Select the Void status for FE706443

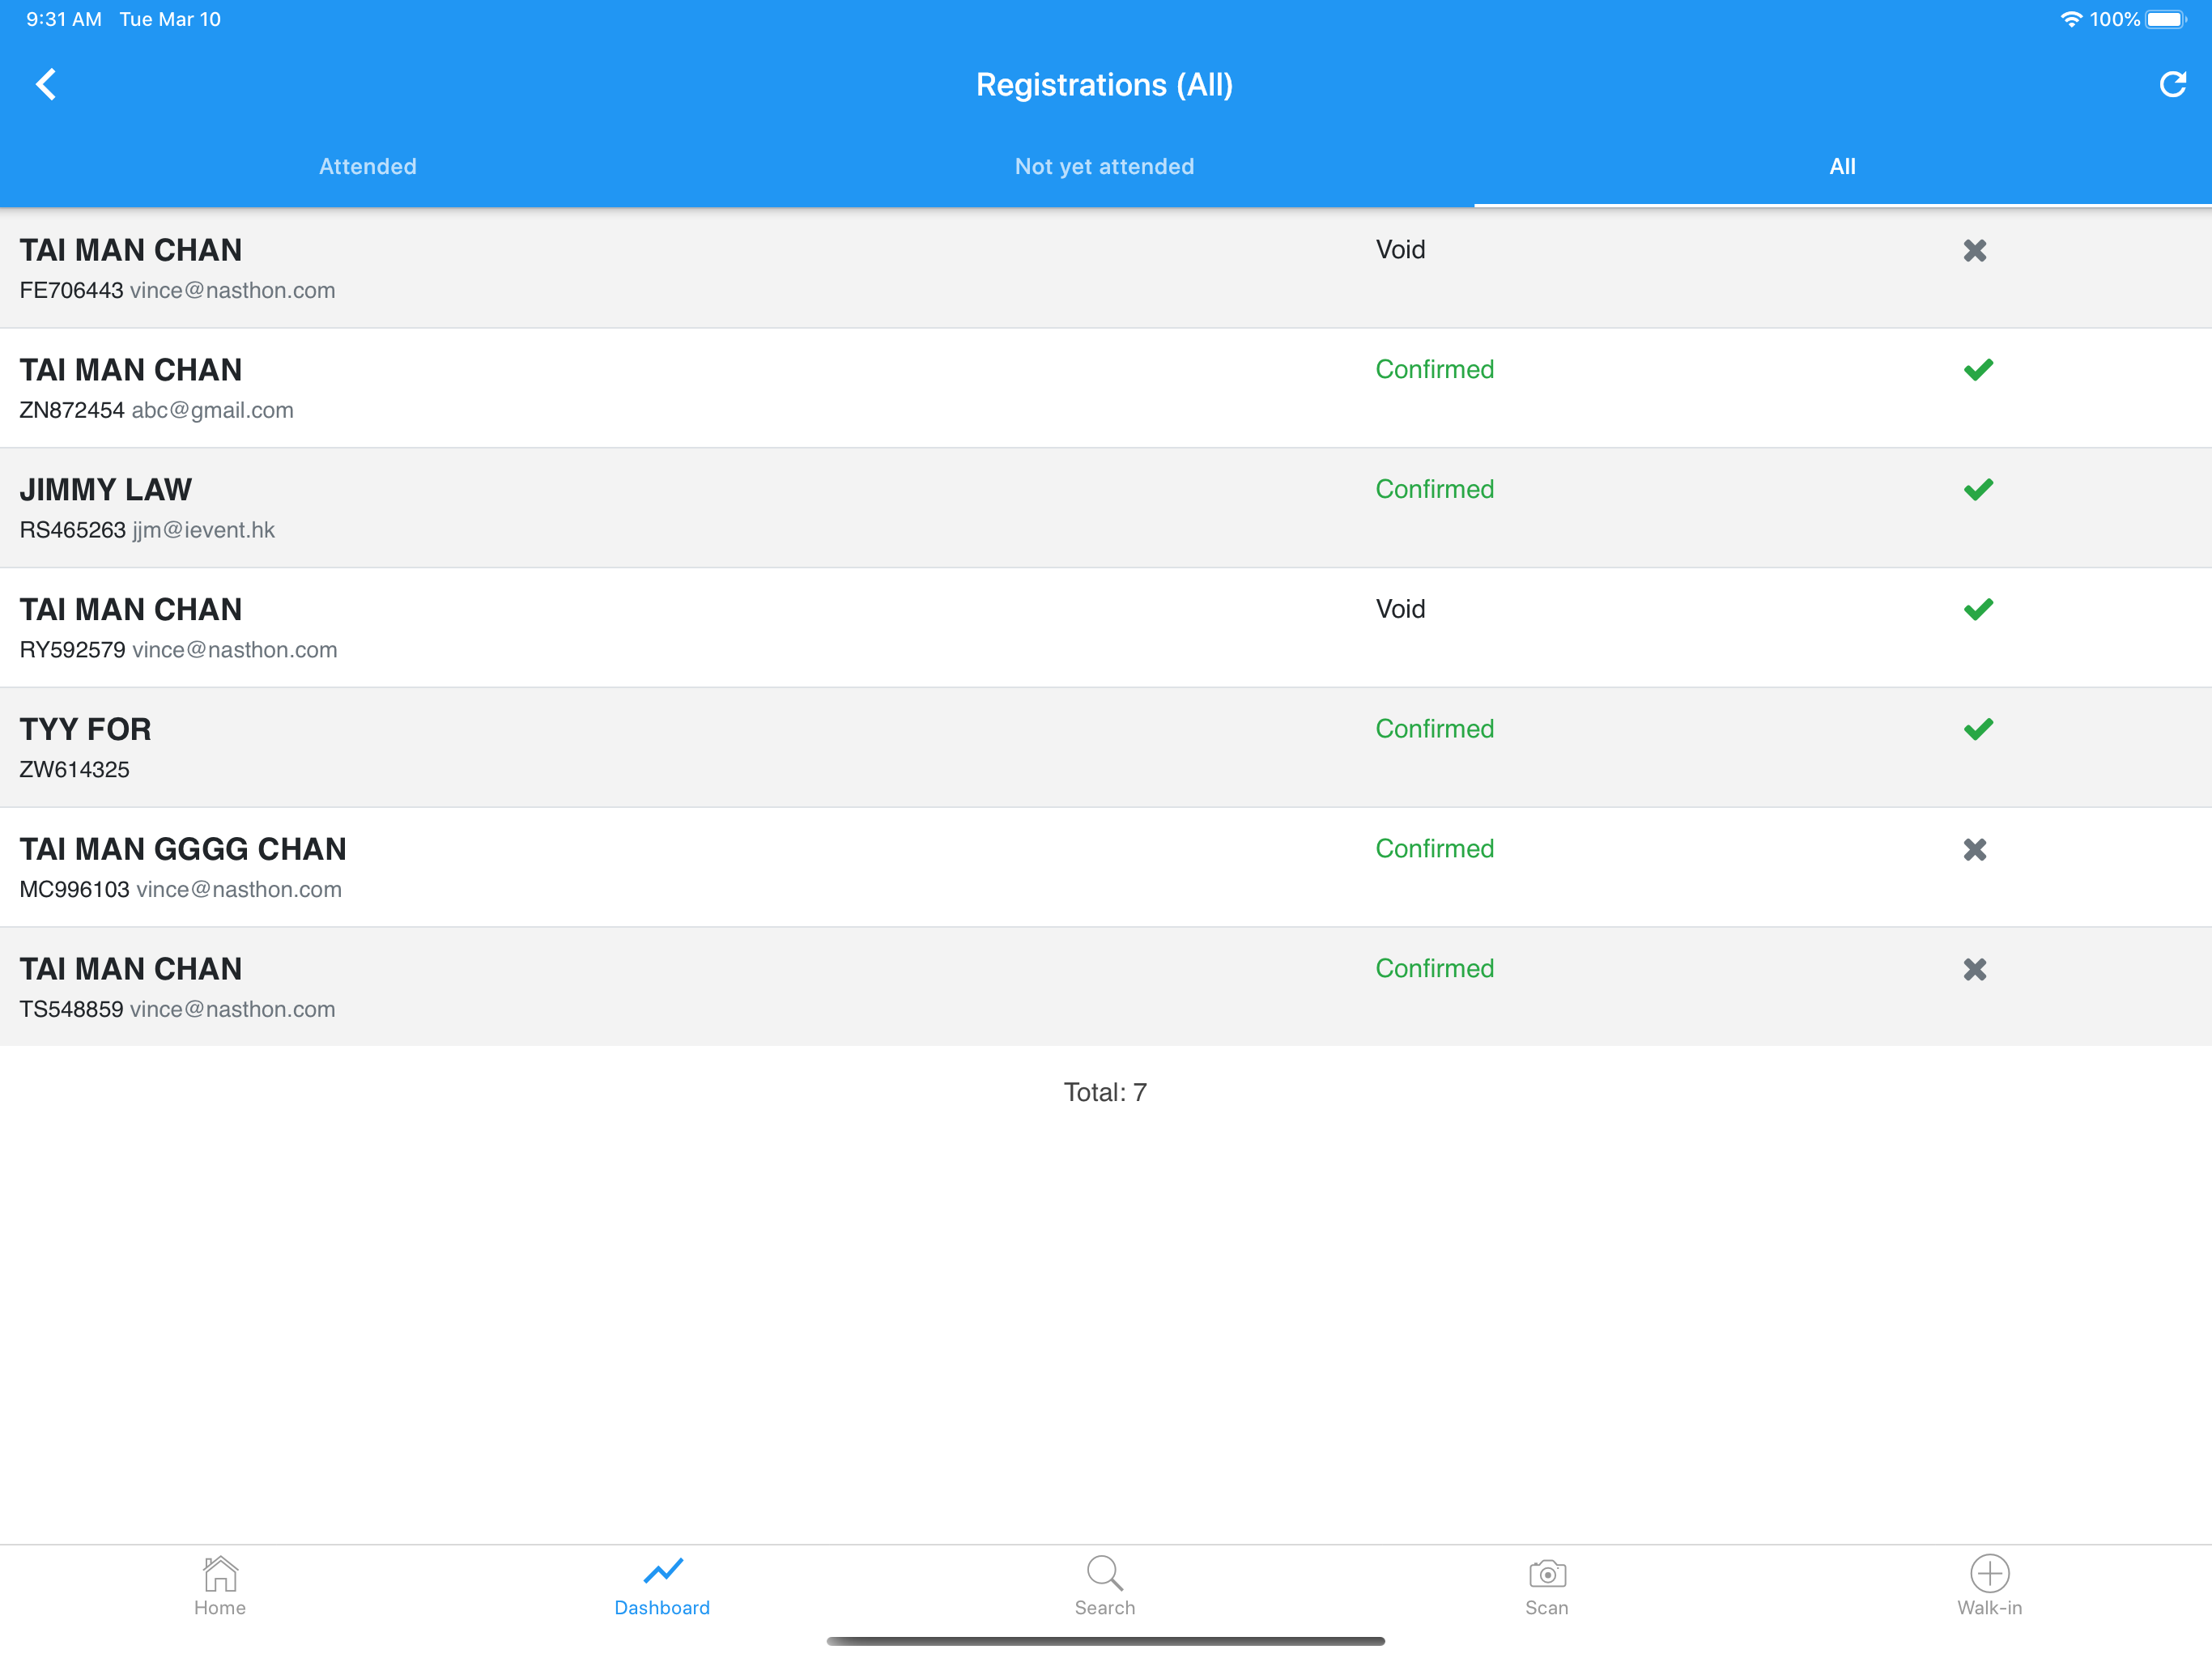coord(1400,249)
